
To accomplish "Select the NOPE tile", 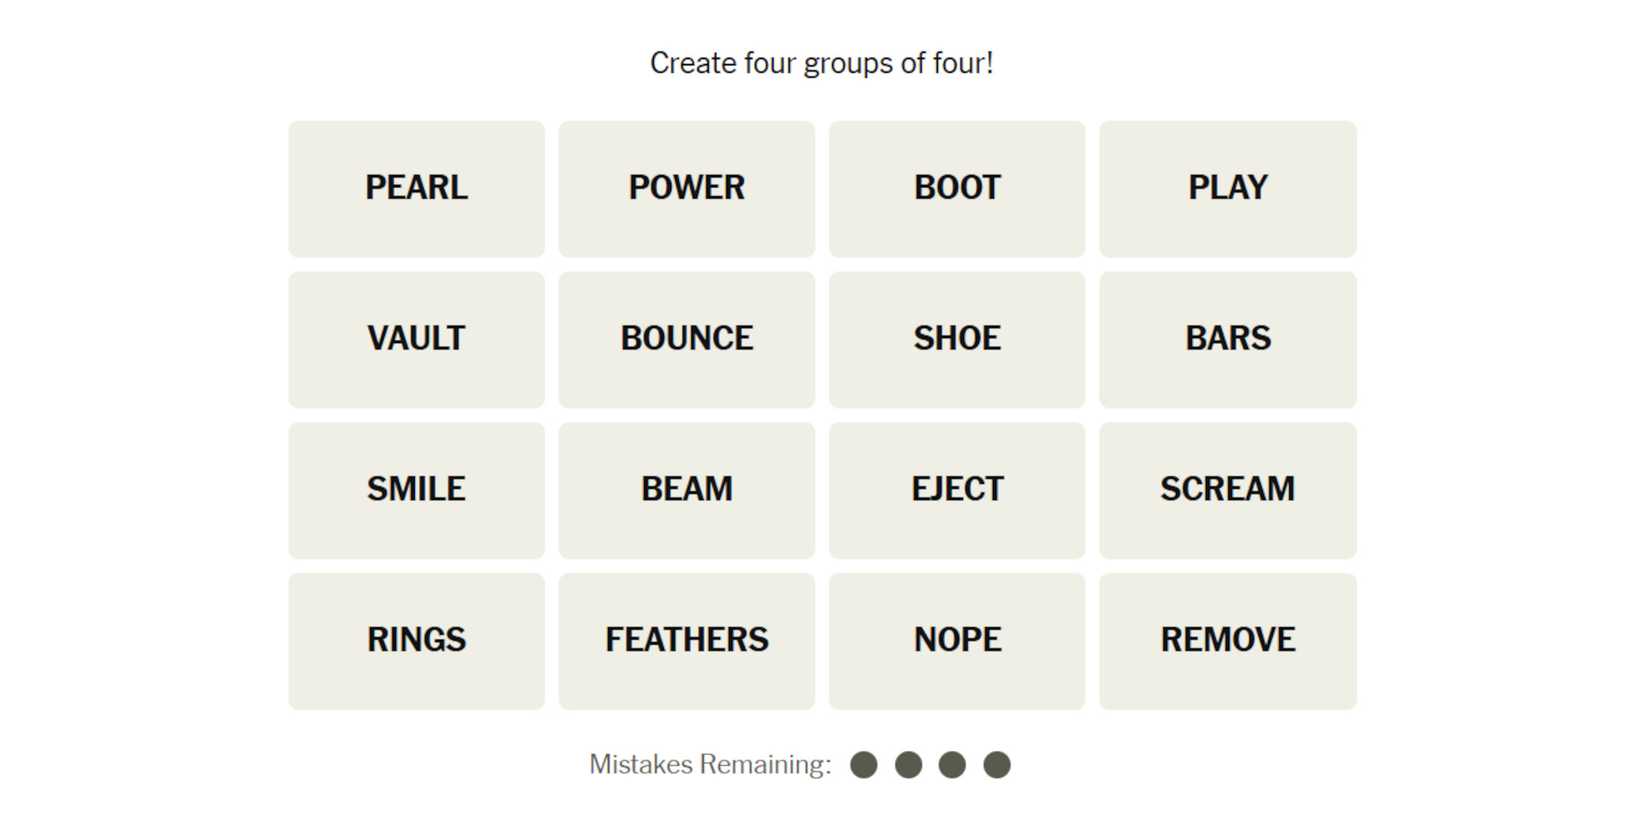I will (957, 641).
